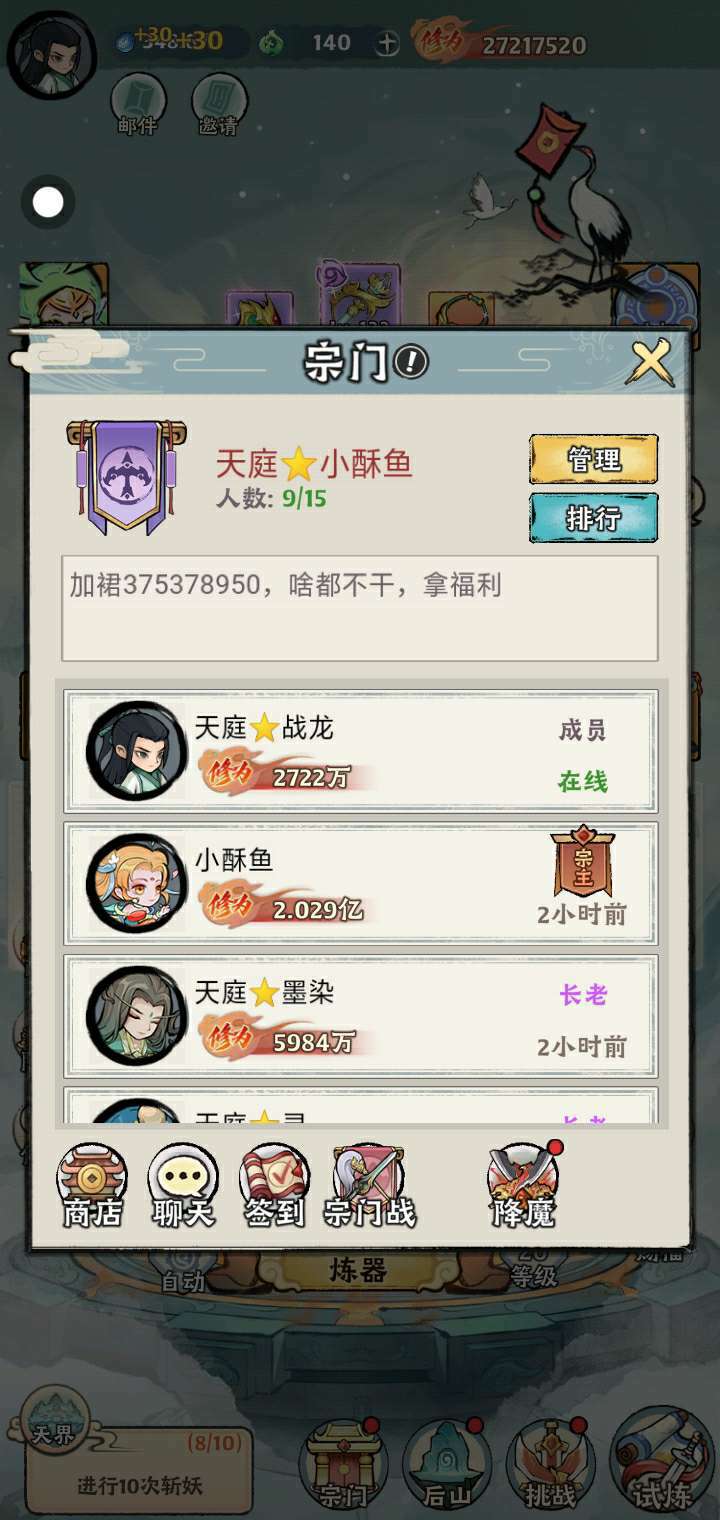The width and height of the screenshot is (720, 1520).
Task: Open the 商店 shop icon
Action: click(x=92, y=1187)
